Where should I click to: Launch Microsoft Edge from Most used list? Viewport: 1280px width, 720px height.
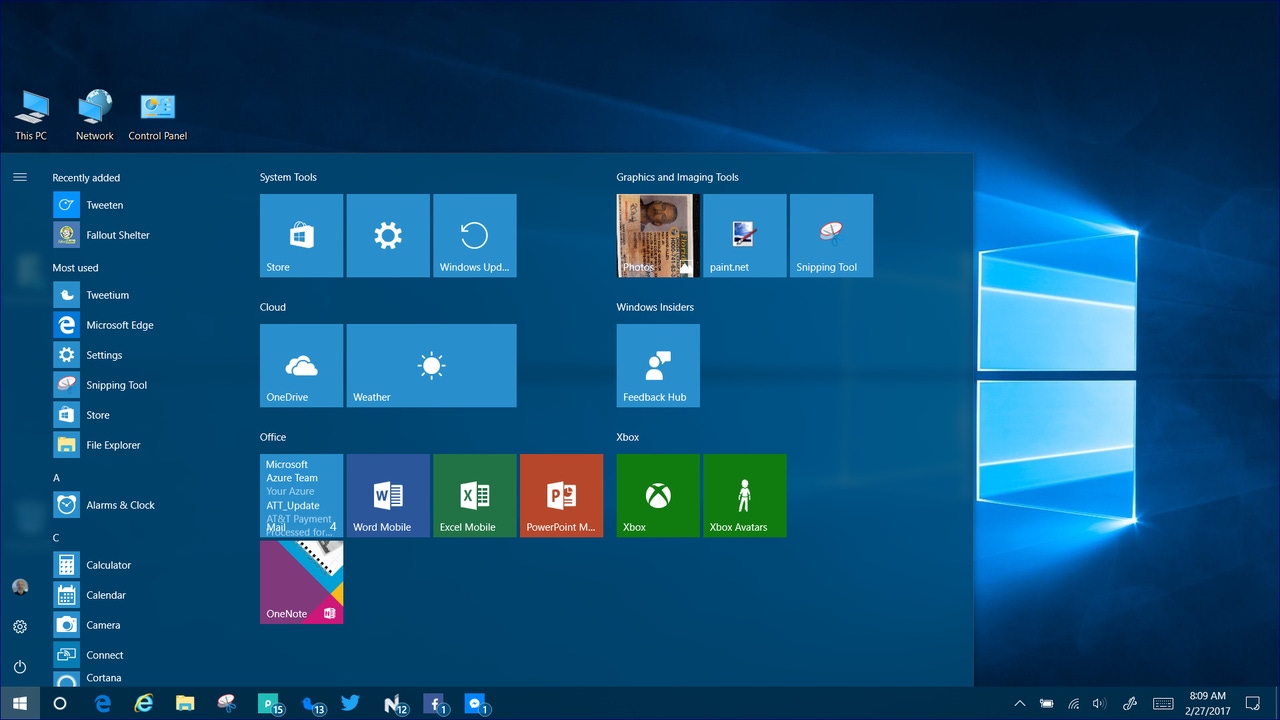140,325
